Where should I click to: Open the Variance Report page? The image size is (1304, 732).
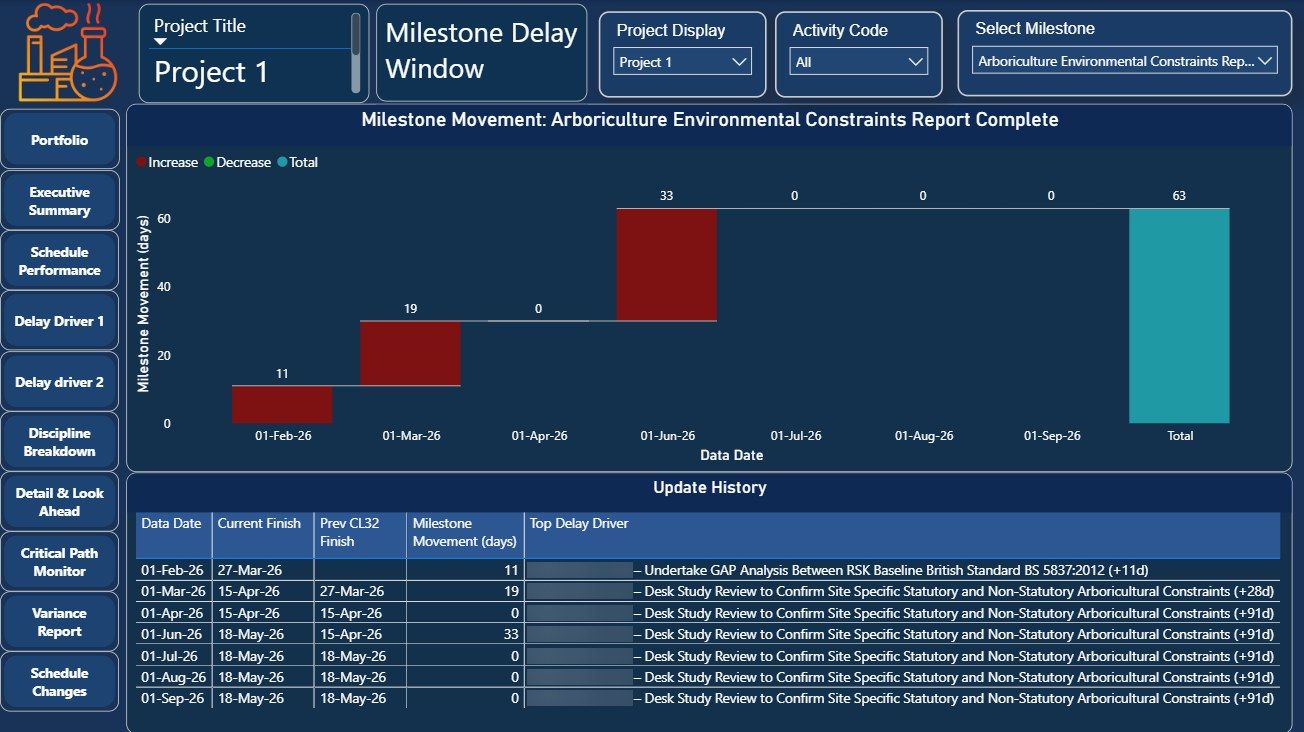[x=60, y=622]
